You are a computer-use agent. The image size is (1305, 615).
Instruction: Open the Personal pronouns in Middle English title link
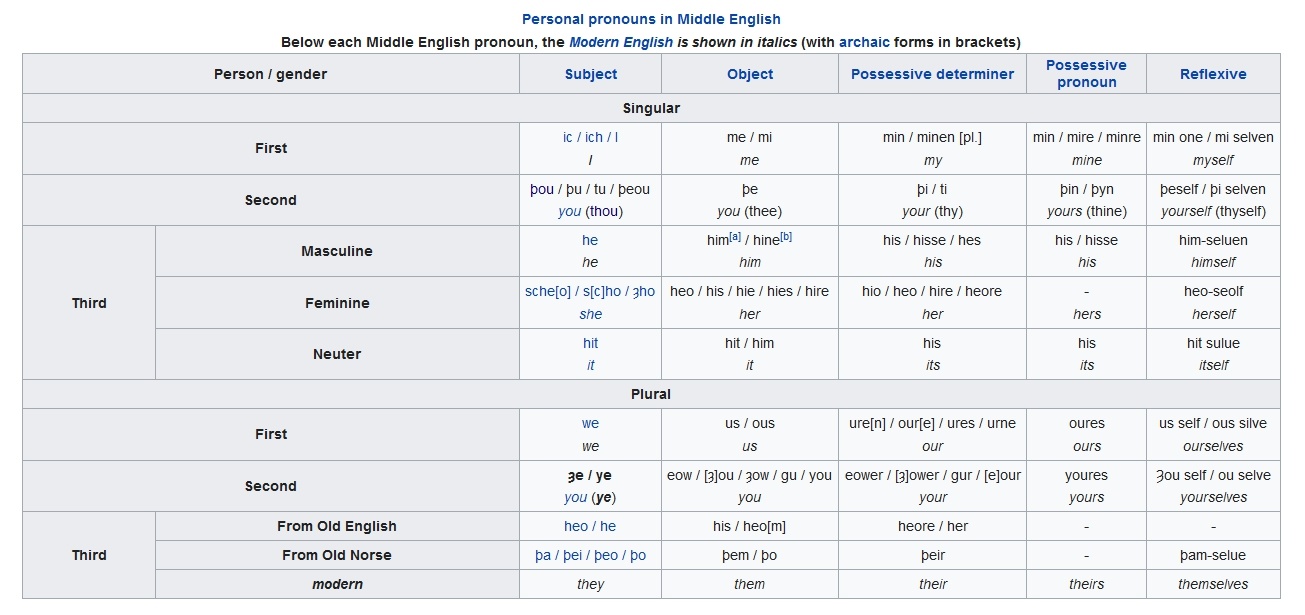(651, 19)
